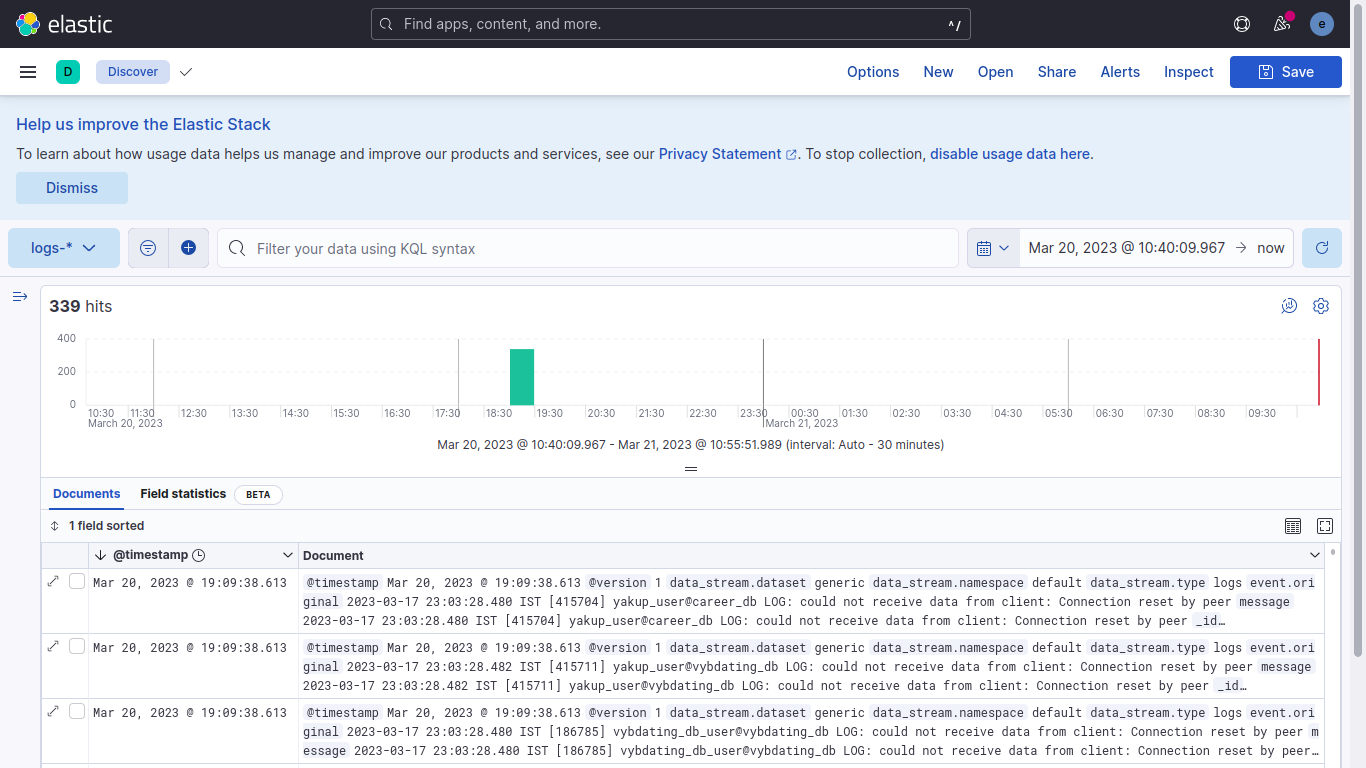
Task: Click the checkmark beside Discover
Action: [186, 72]
